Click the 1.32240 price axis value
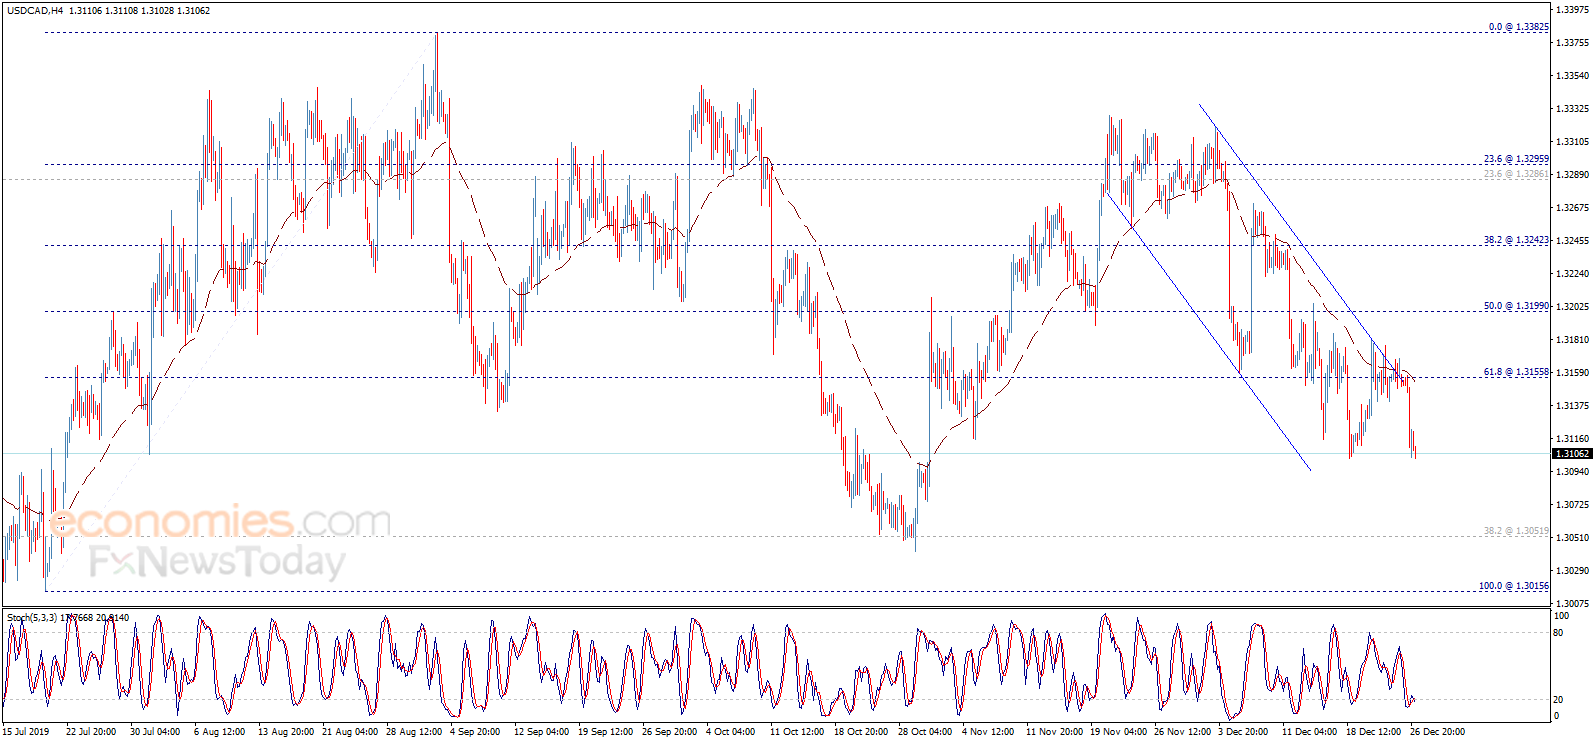This screenshot has height=743, width=1596. (x=1573, y=274)
